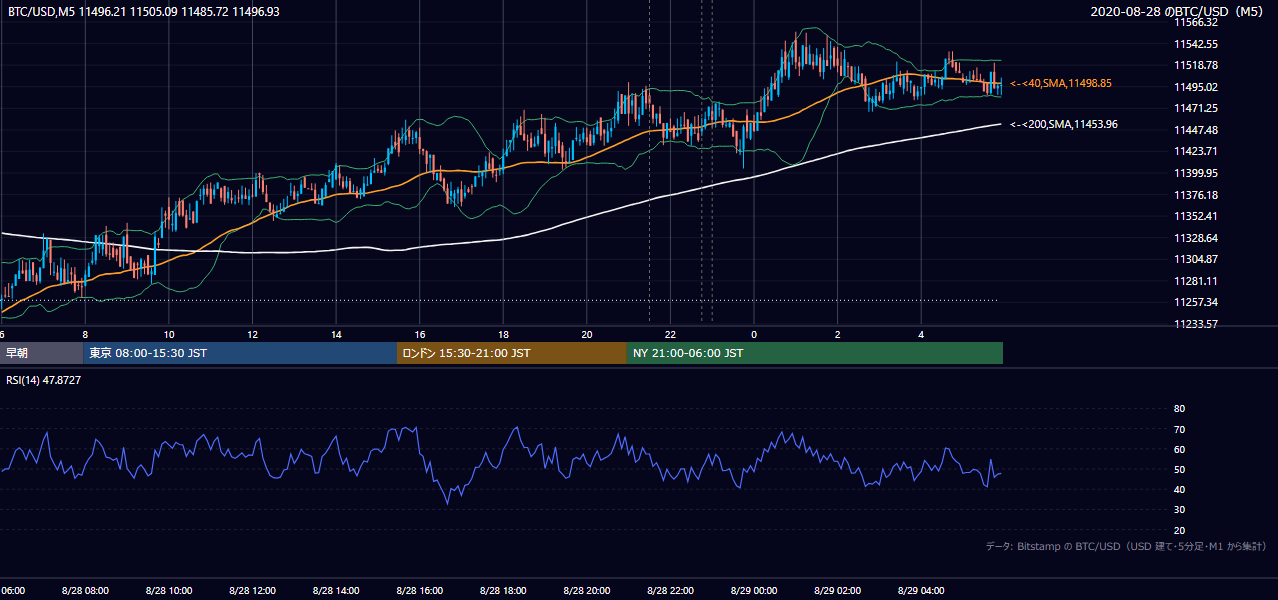This screenshot has width=1278, height=600.
Task: Click RSI scale level 50
Action: point(1179,469)
